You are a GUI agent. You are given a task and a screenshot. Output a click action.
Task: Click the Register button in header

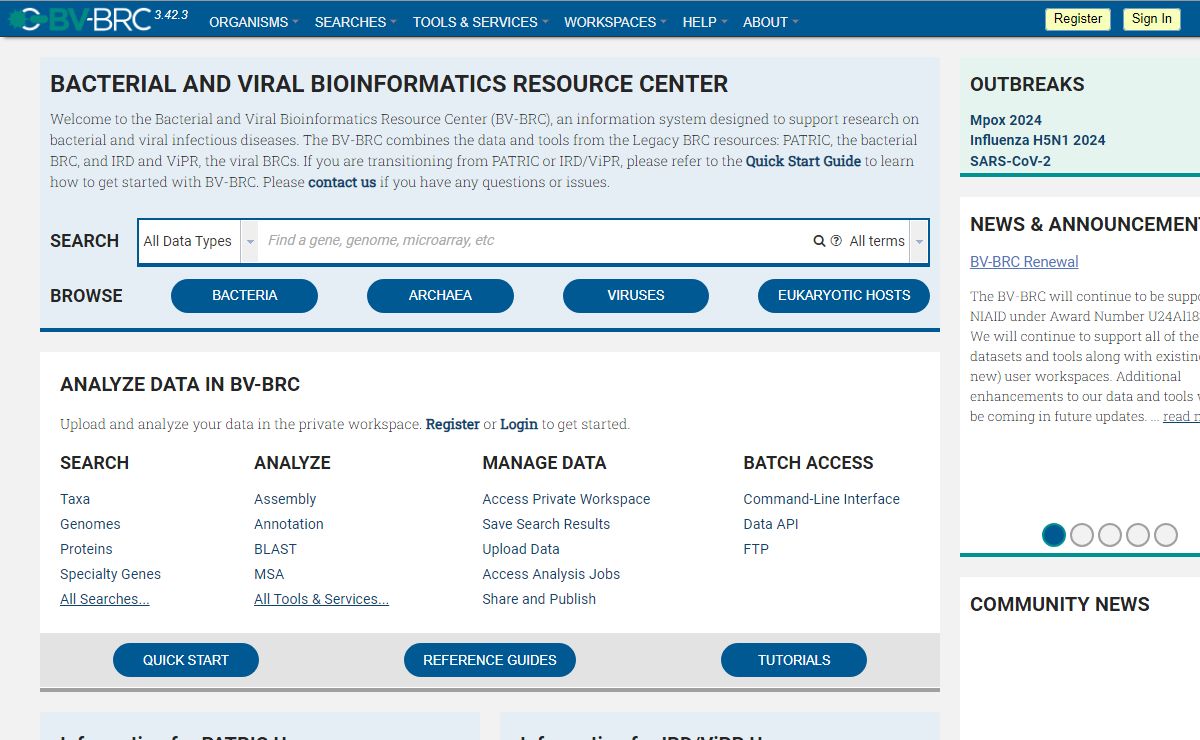1078,19
